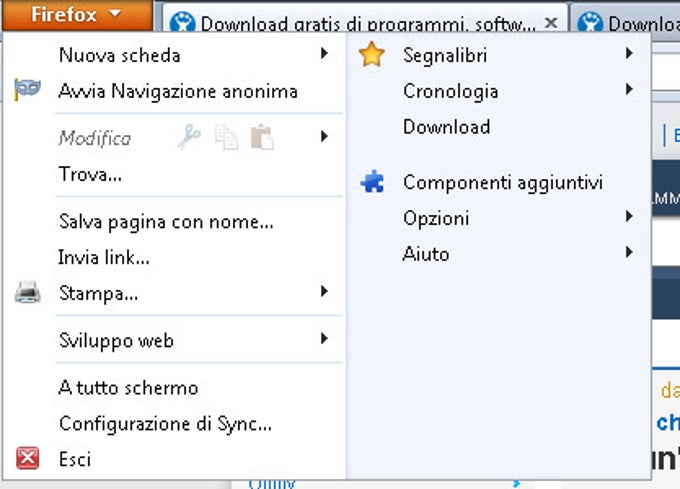
Task: Expand the Modifica submenu arrow
Action: 324,136
